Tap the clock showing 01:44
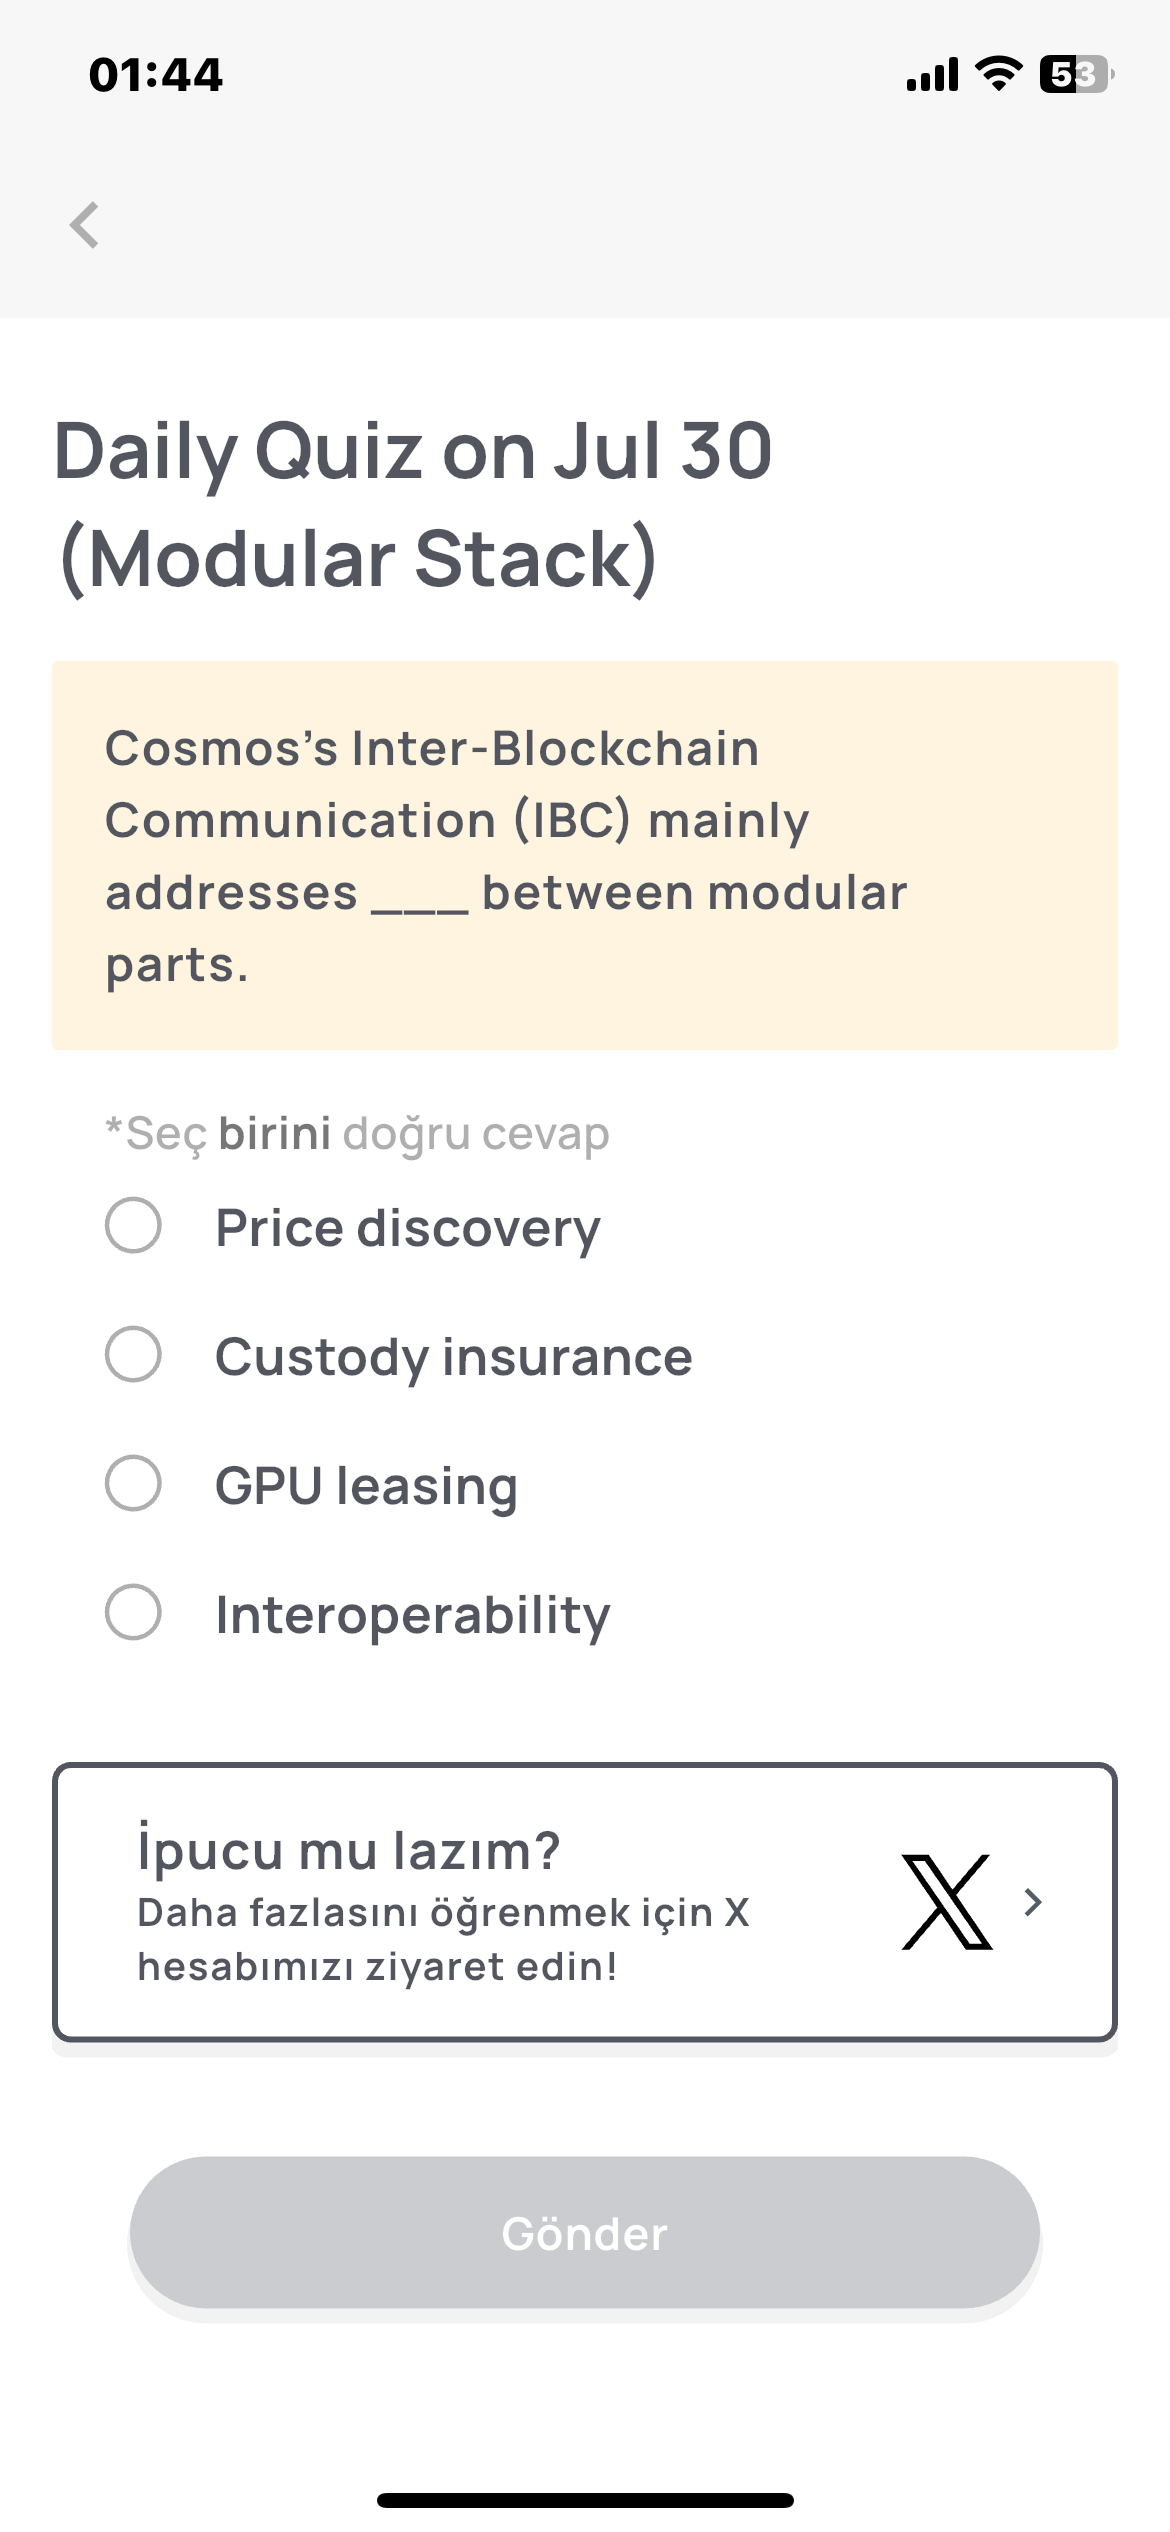 point(154,72)
